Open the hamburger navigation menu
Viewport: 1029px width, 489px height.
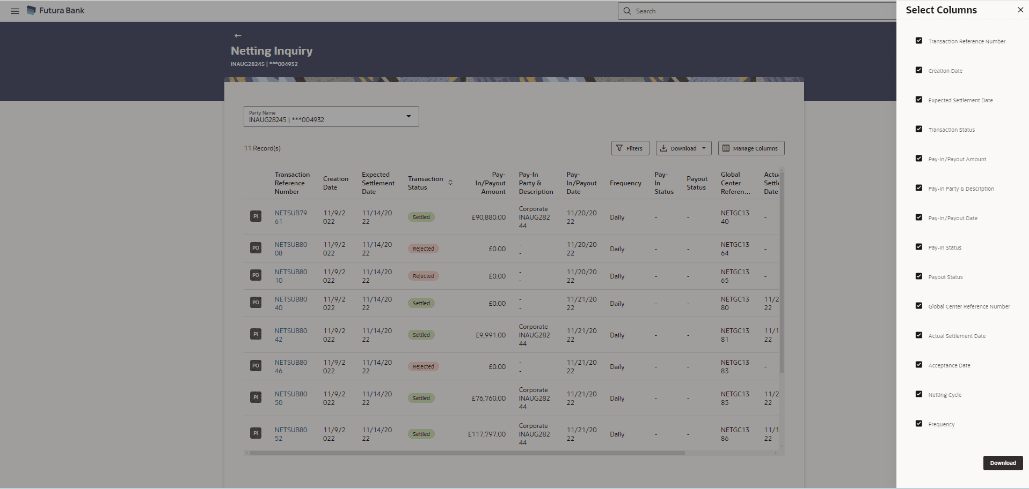coord(14,11)
